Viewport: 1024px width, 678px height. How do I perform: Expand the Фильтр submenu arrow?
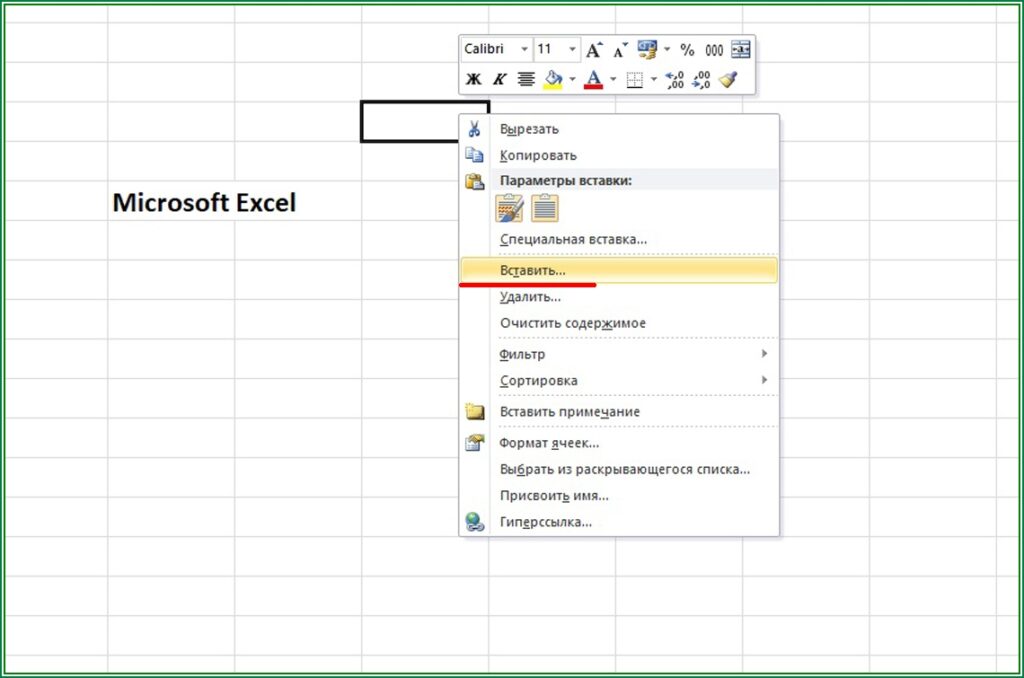764,353
